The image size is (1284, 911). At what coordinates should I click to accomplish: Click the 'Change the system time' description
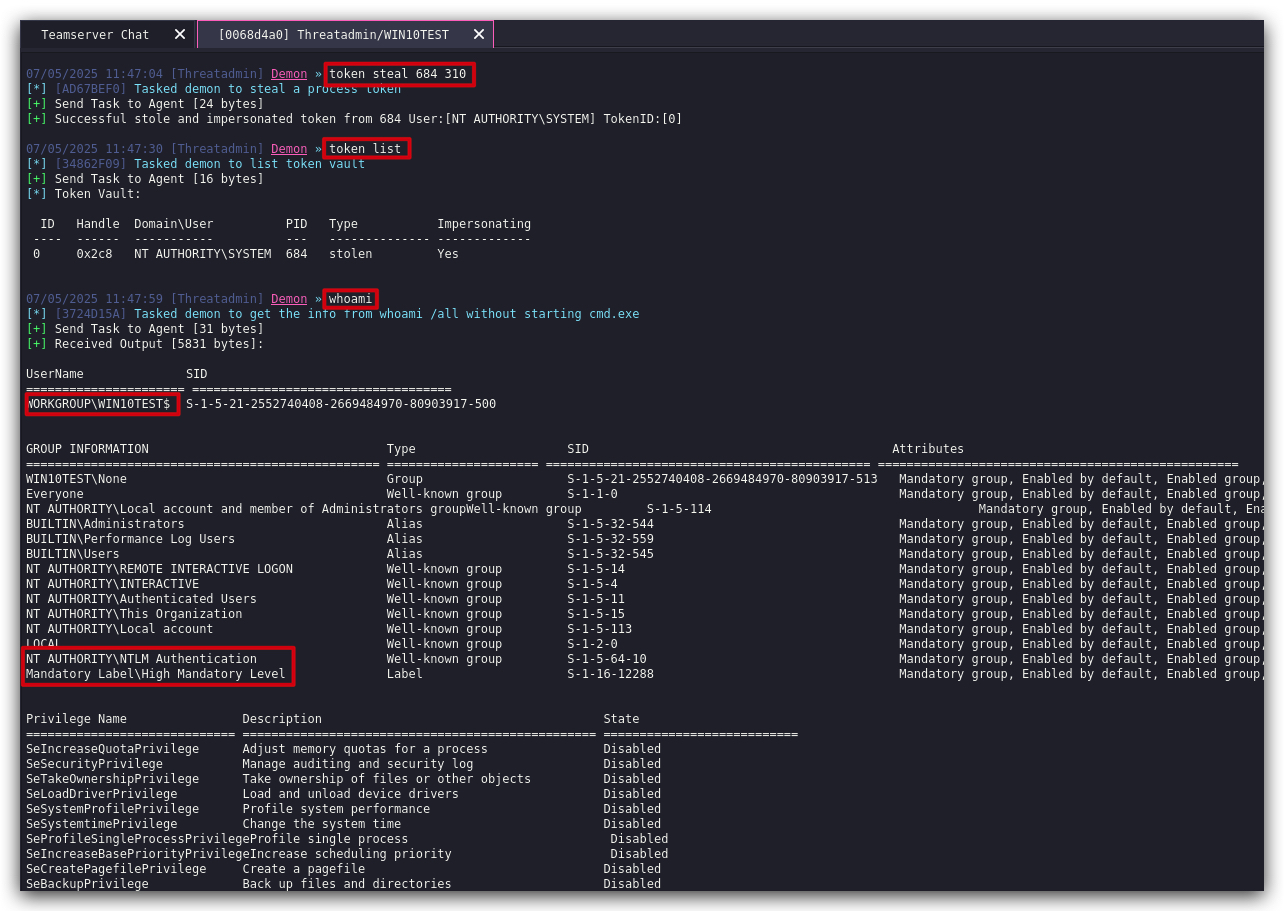tap(321, 824)
